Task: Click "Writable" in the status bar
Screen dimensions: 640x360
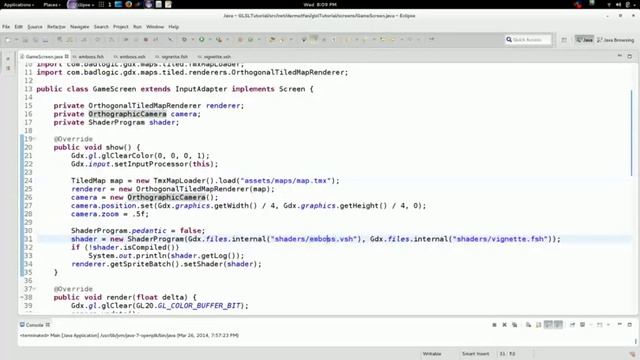Action: [x=432, y=353]
